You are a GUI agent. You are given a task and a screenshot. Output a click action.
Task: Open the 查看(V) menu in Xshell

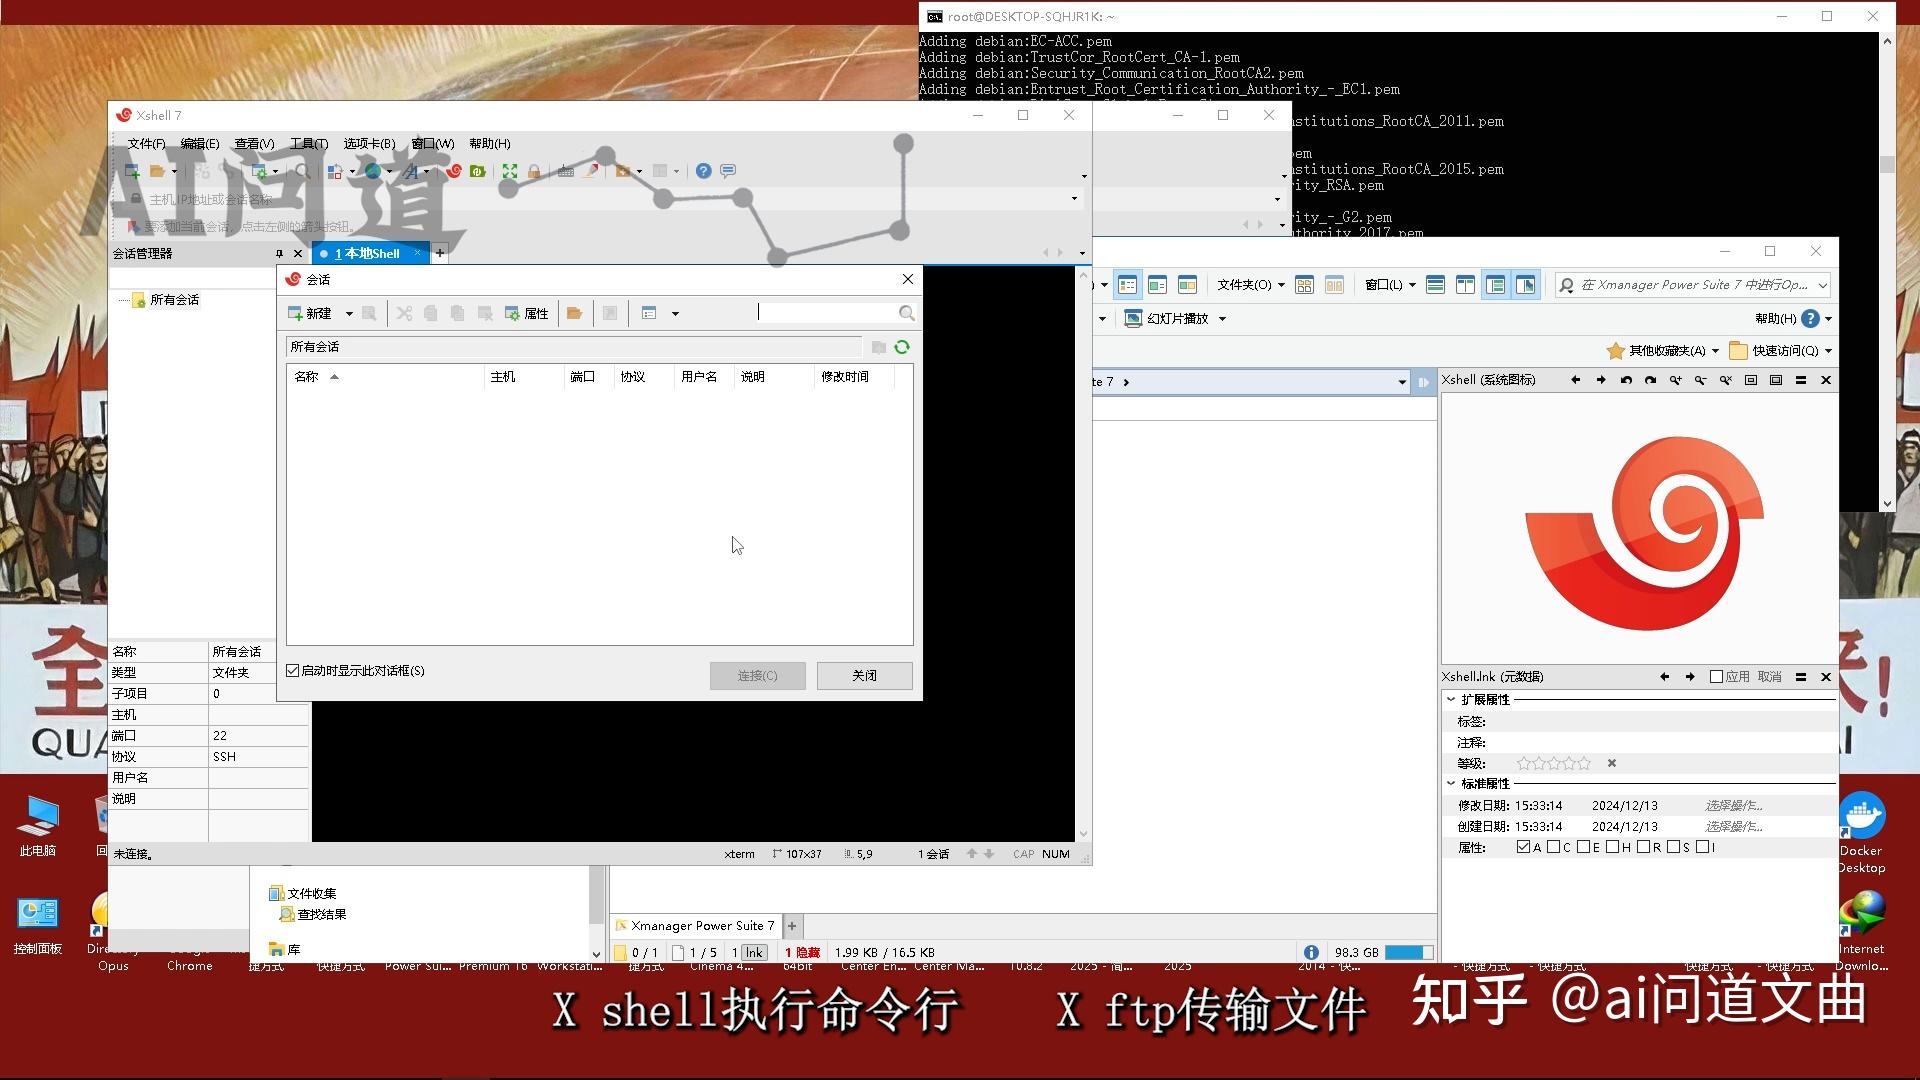254,144
